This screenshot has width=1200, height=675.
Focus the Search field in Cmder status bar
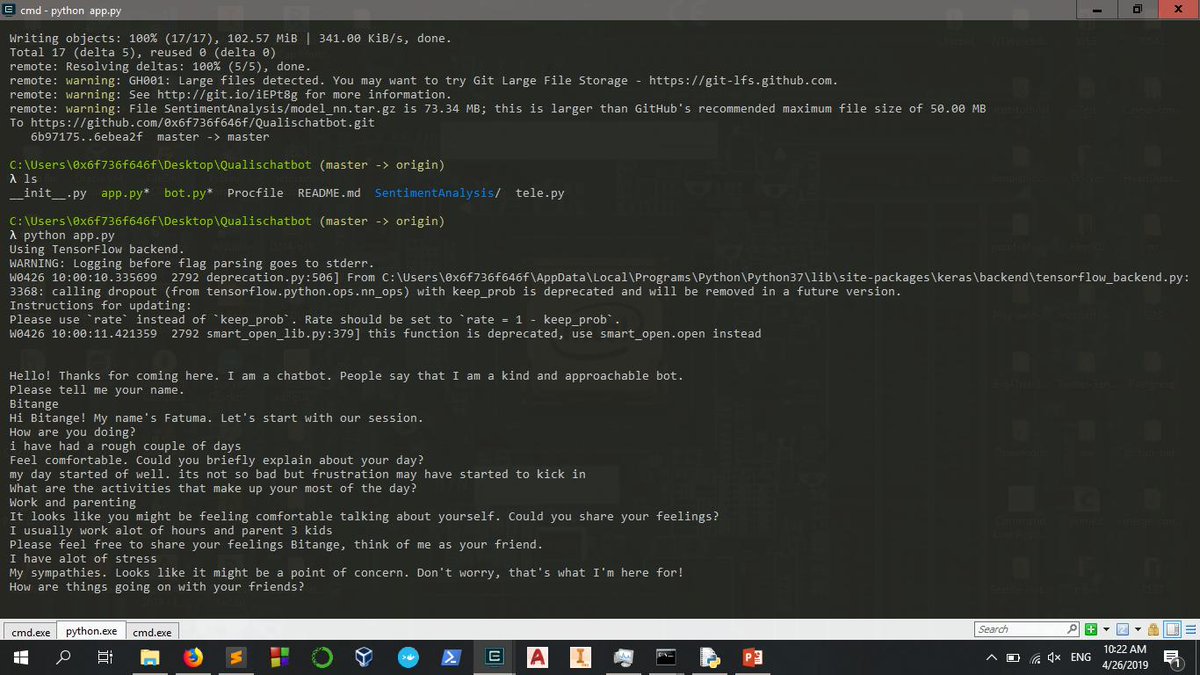1027,629
